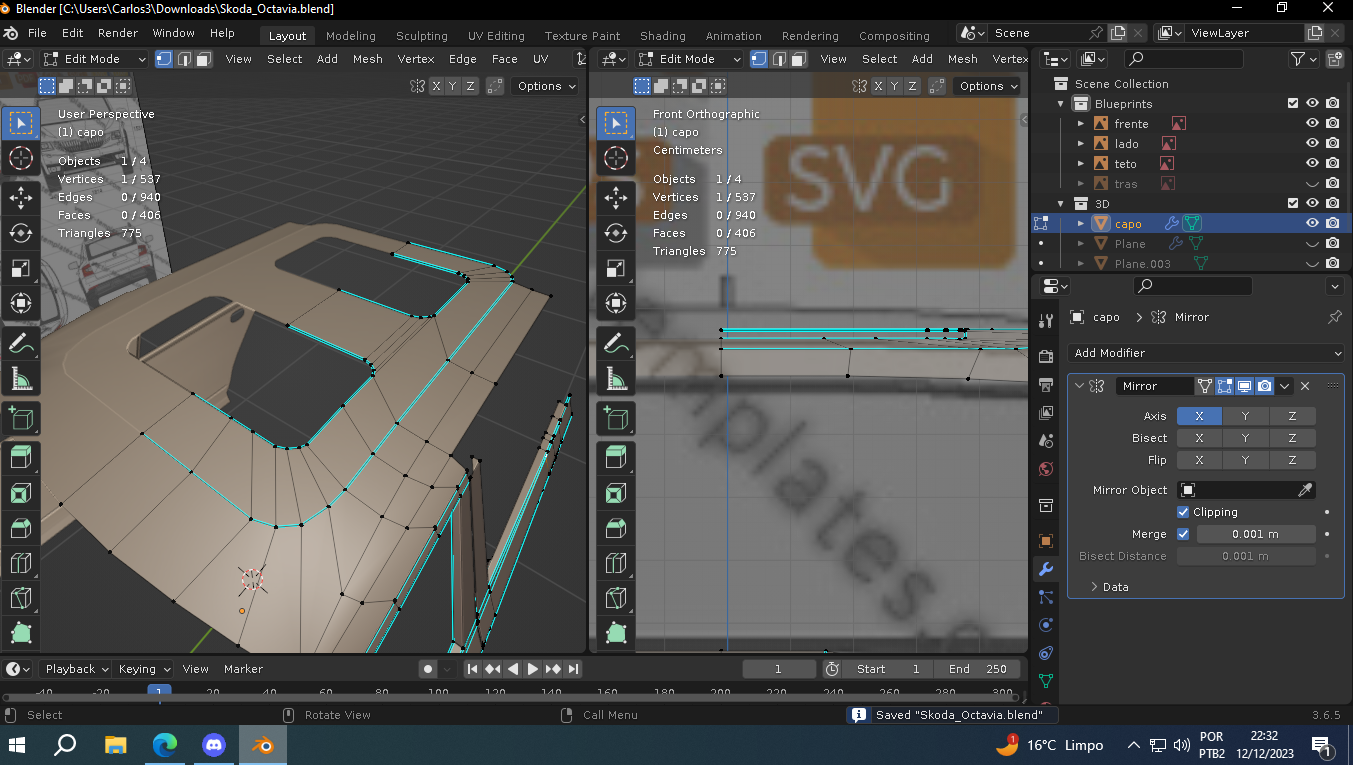Click the End frame 250 field
Viewport: 1353px width, 765px height.
977,669
